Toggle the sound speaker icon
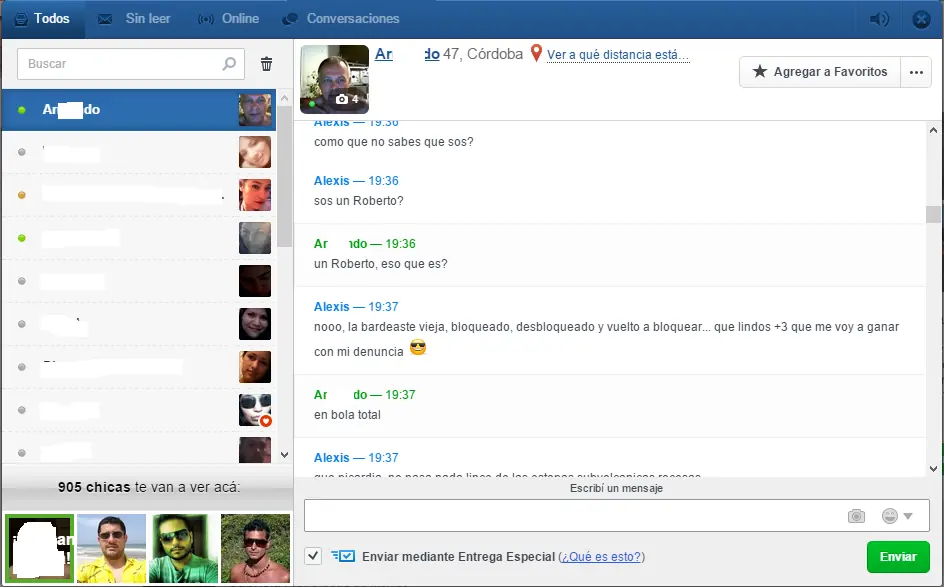 pos(879,19)
